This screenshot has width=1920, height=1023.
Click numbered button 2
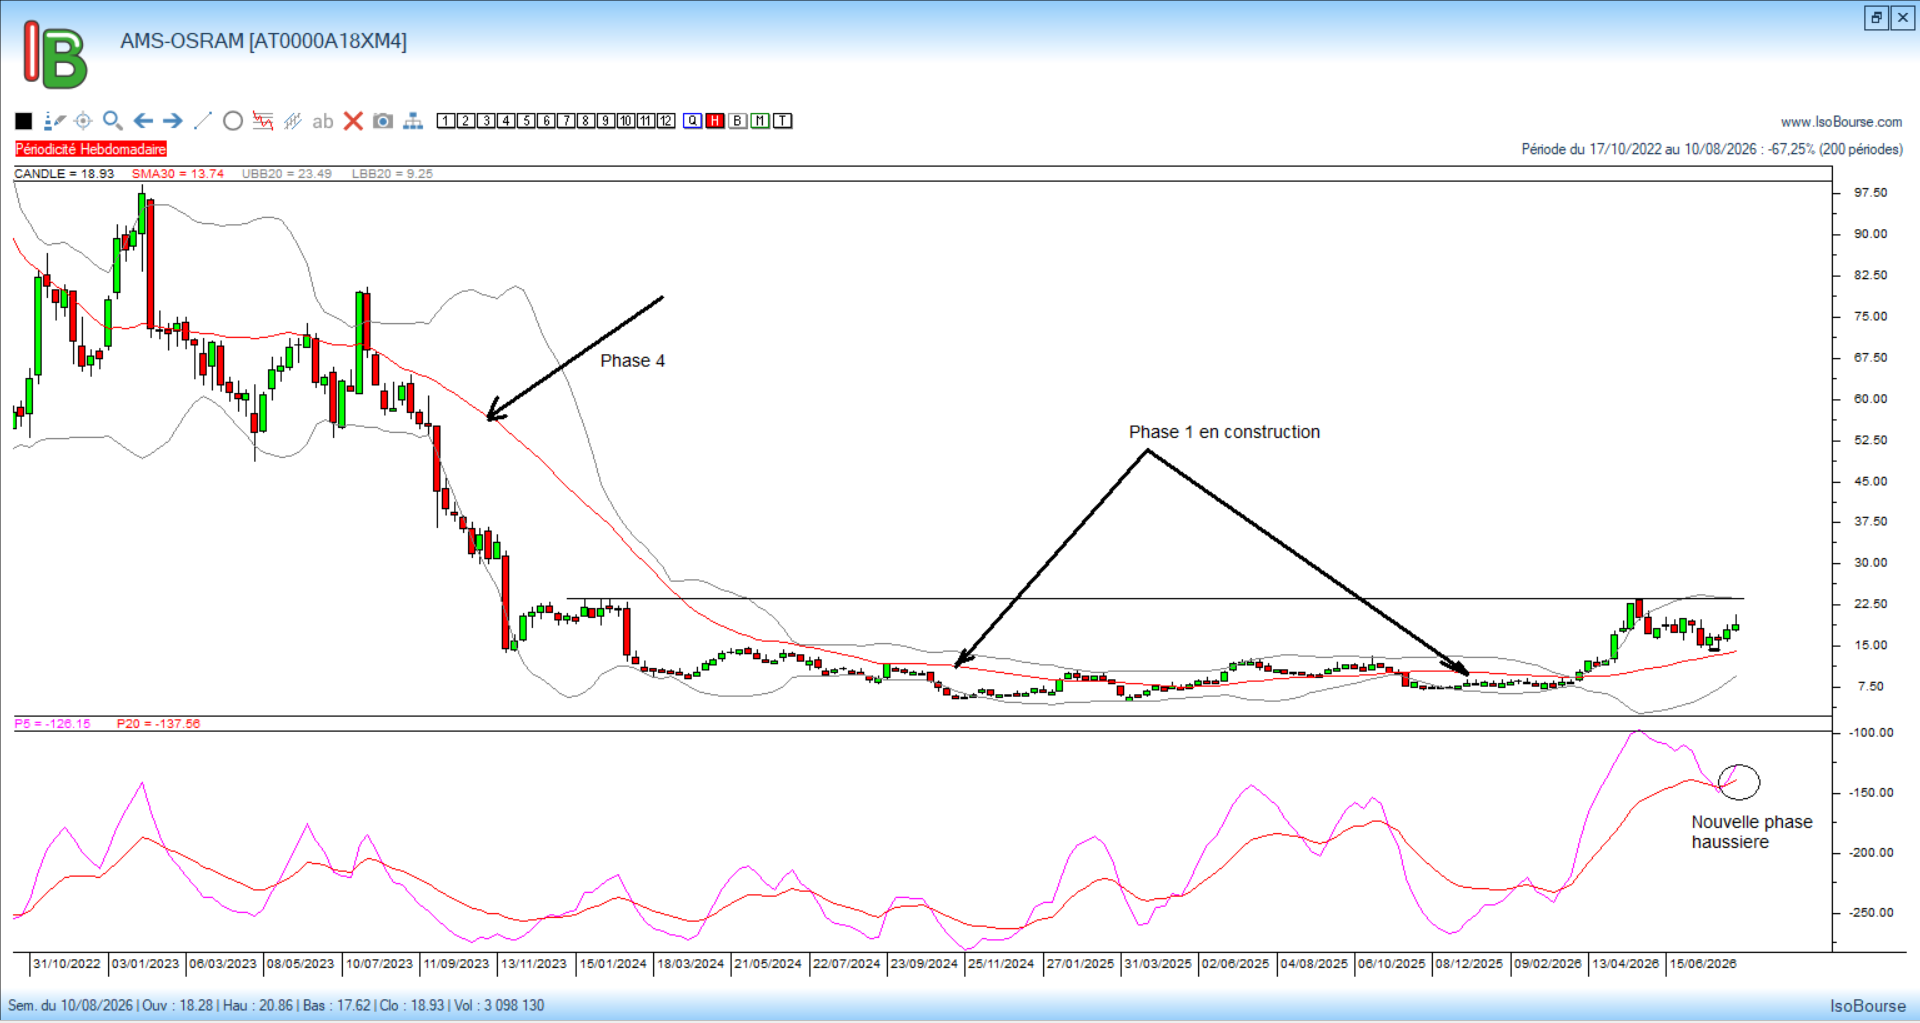pos(466,121)
